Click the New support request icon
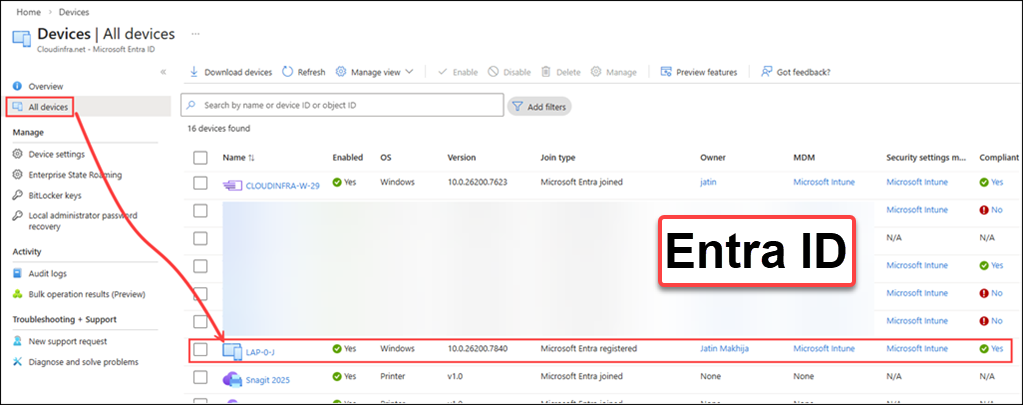Screen dimensions: 1023x405 [x=18, y=341]
